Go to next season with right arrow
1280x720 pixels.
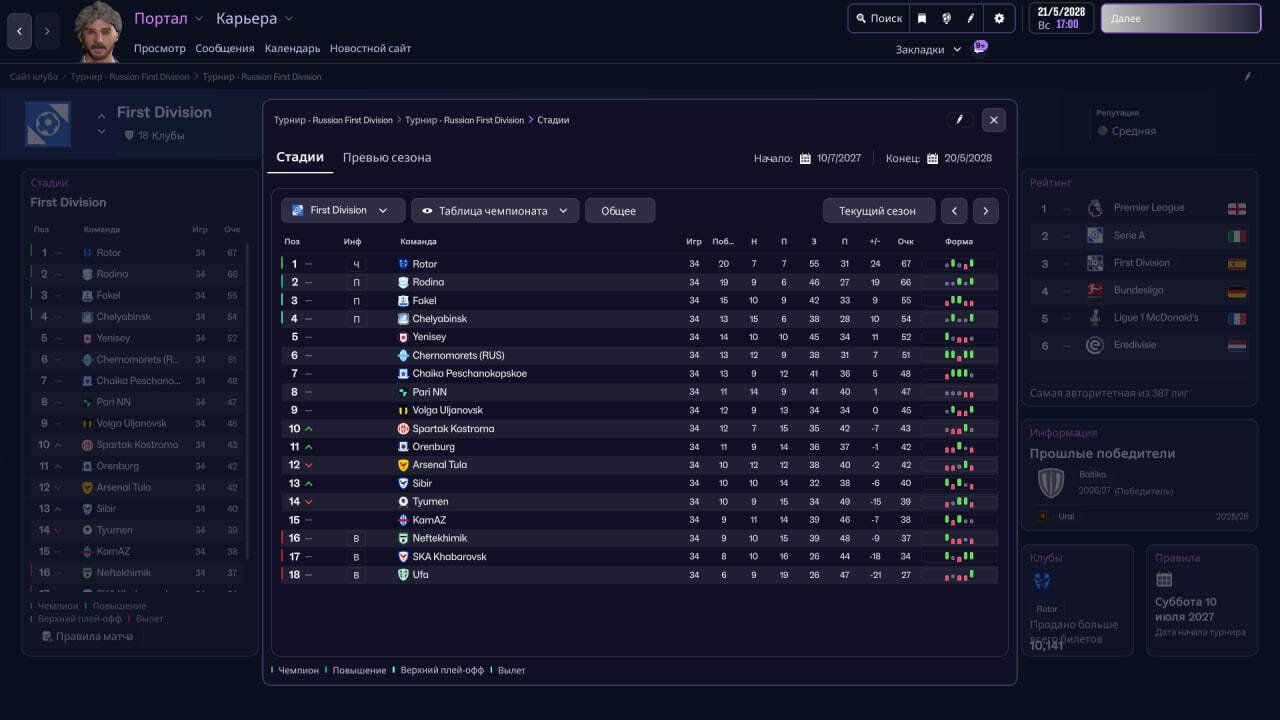[986, 211]
